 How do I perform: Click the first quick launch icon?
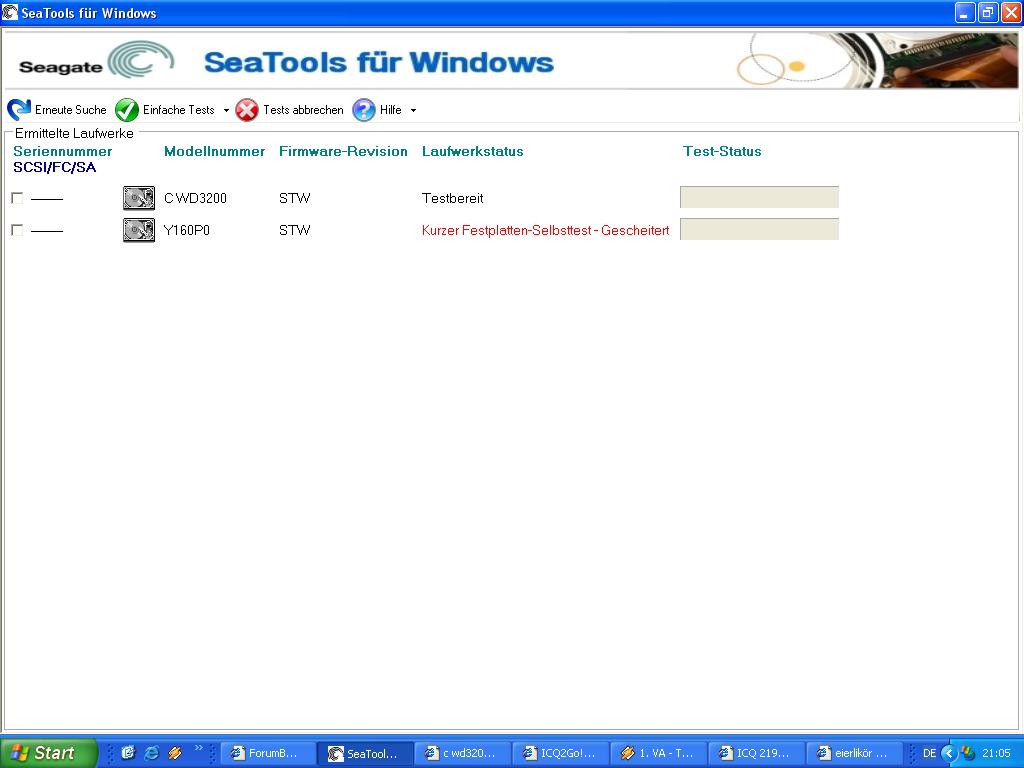pyautogui.click(x=128, y=753)
